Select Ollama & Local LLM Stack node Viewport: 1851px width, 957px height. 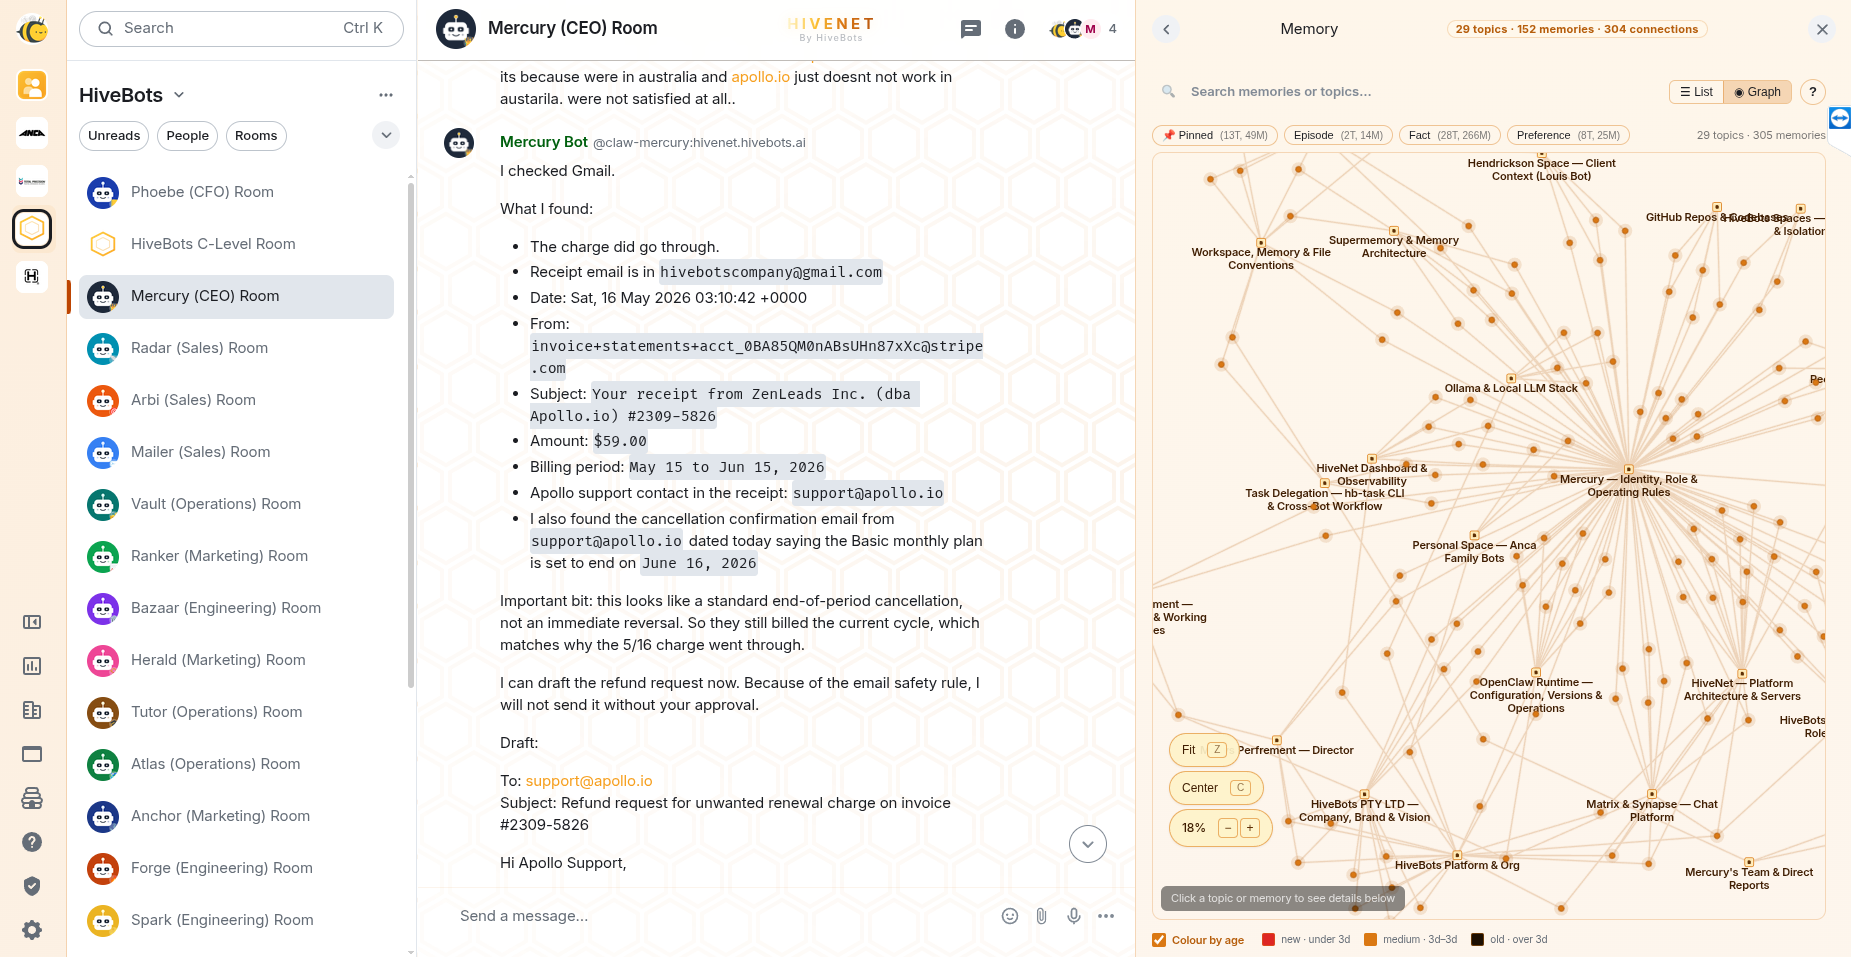tap(1511, 379)
